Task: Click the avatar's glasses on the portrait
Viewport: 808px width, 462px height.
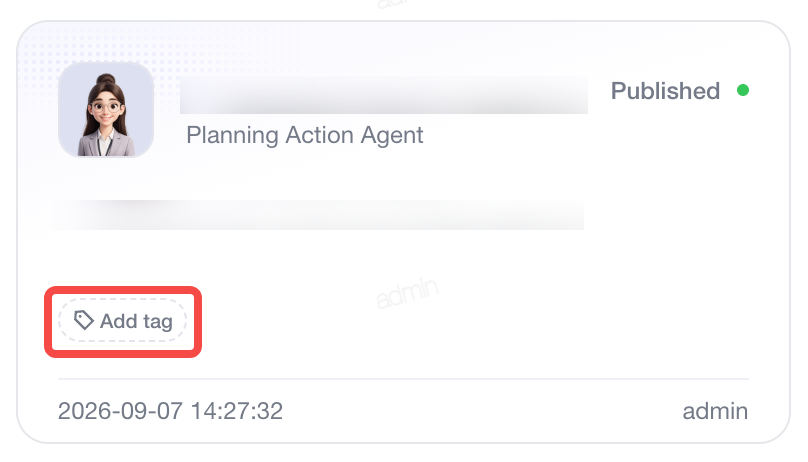Action: (x=106, y=108)
